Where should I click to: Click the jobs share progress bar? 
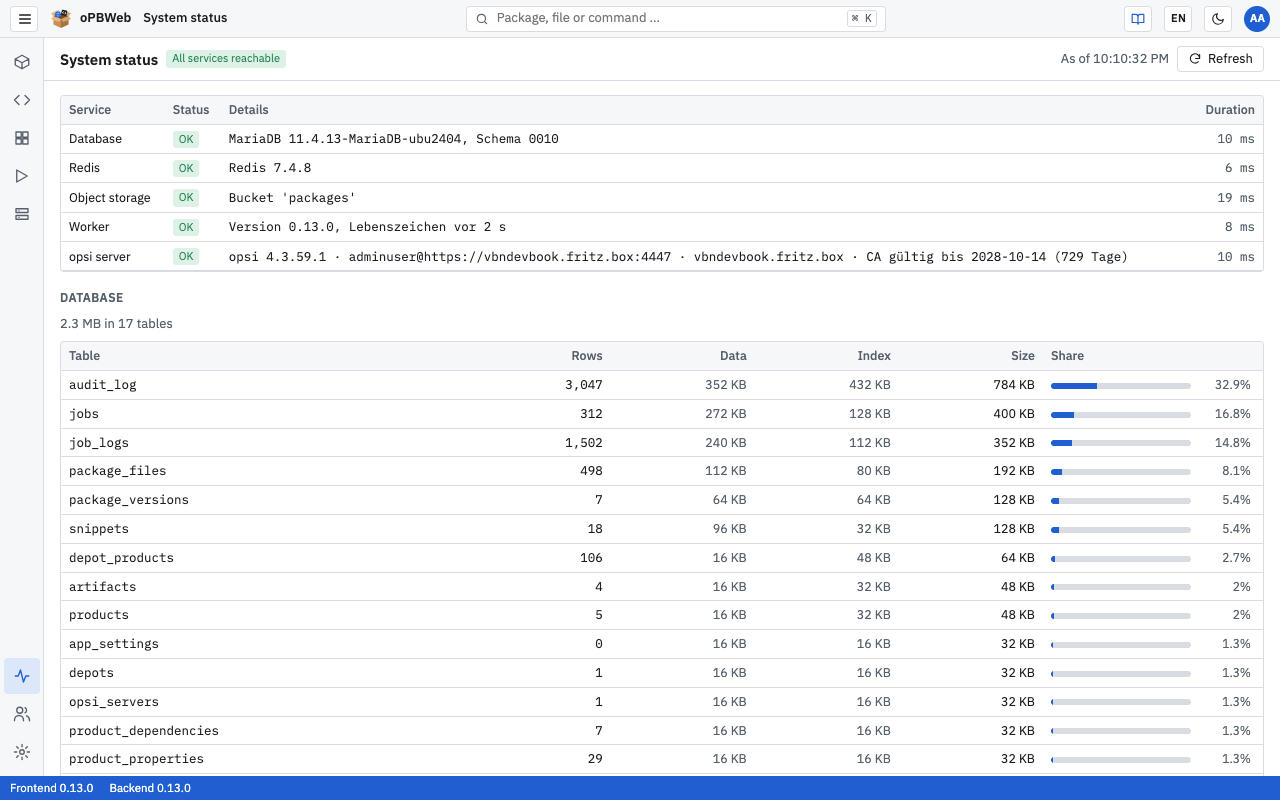click(x=1121, y=414)
